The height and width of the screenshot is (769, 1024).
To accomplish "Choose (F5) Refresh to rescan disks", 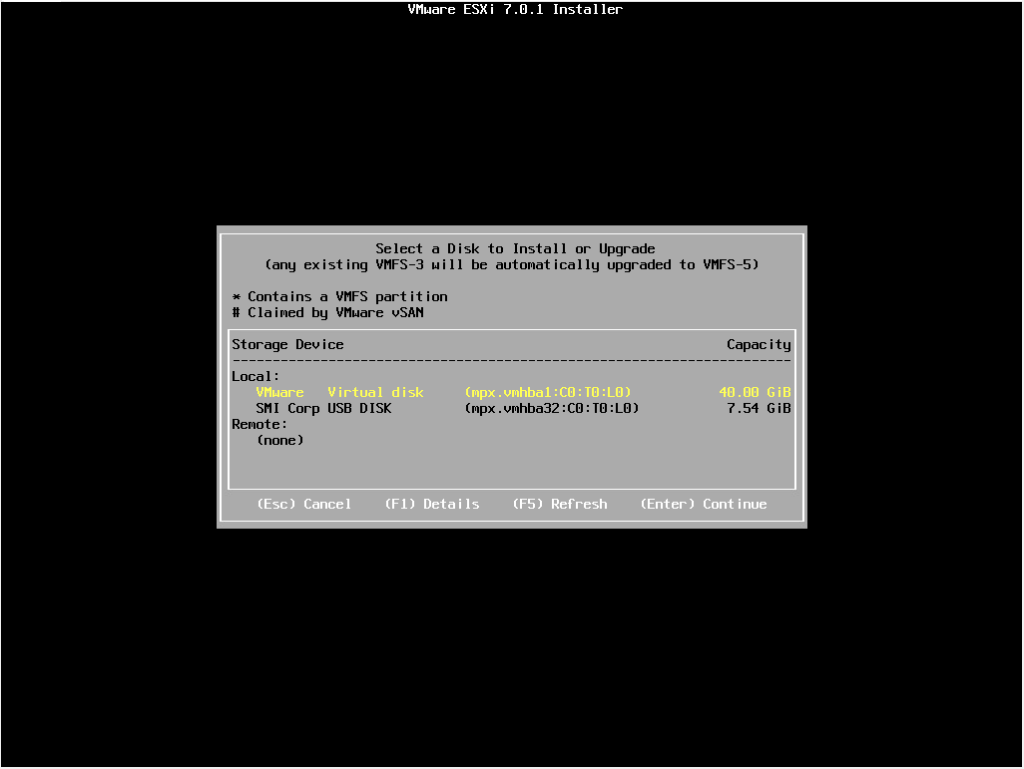I will click(x=560, y=504).
